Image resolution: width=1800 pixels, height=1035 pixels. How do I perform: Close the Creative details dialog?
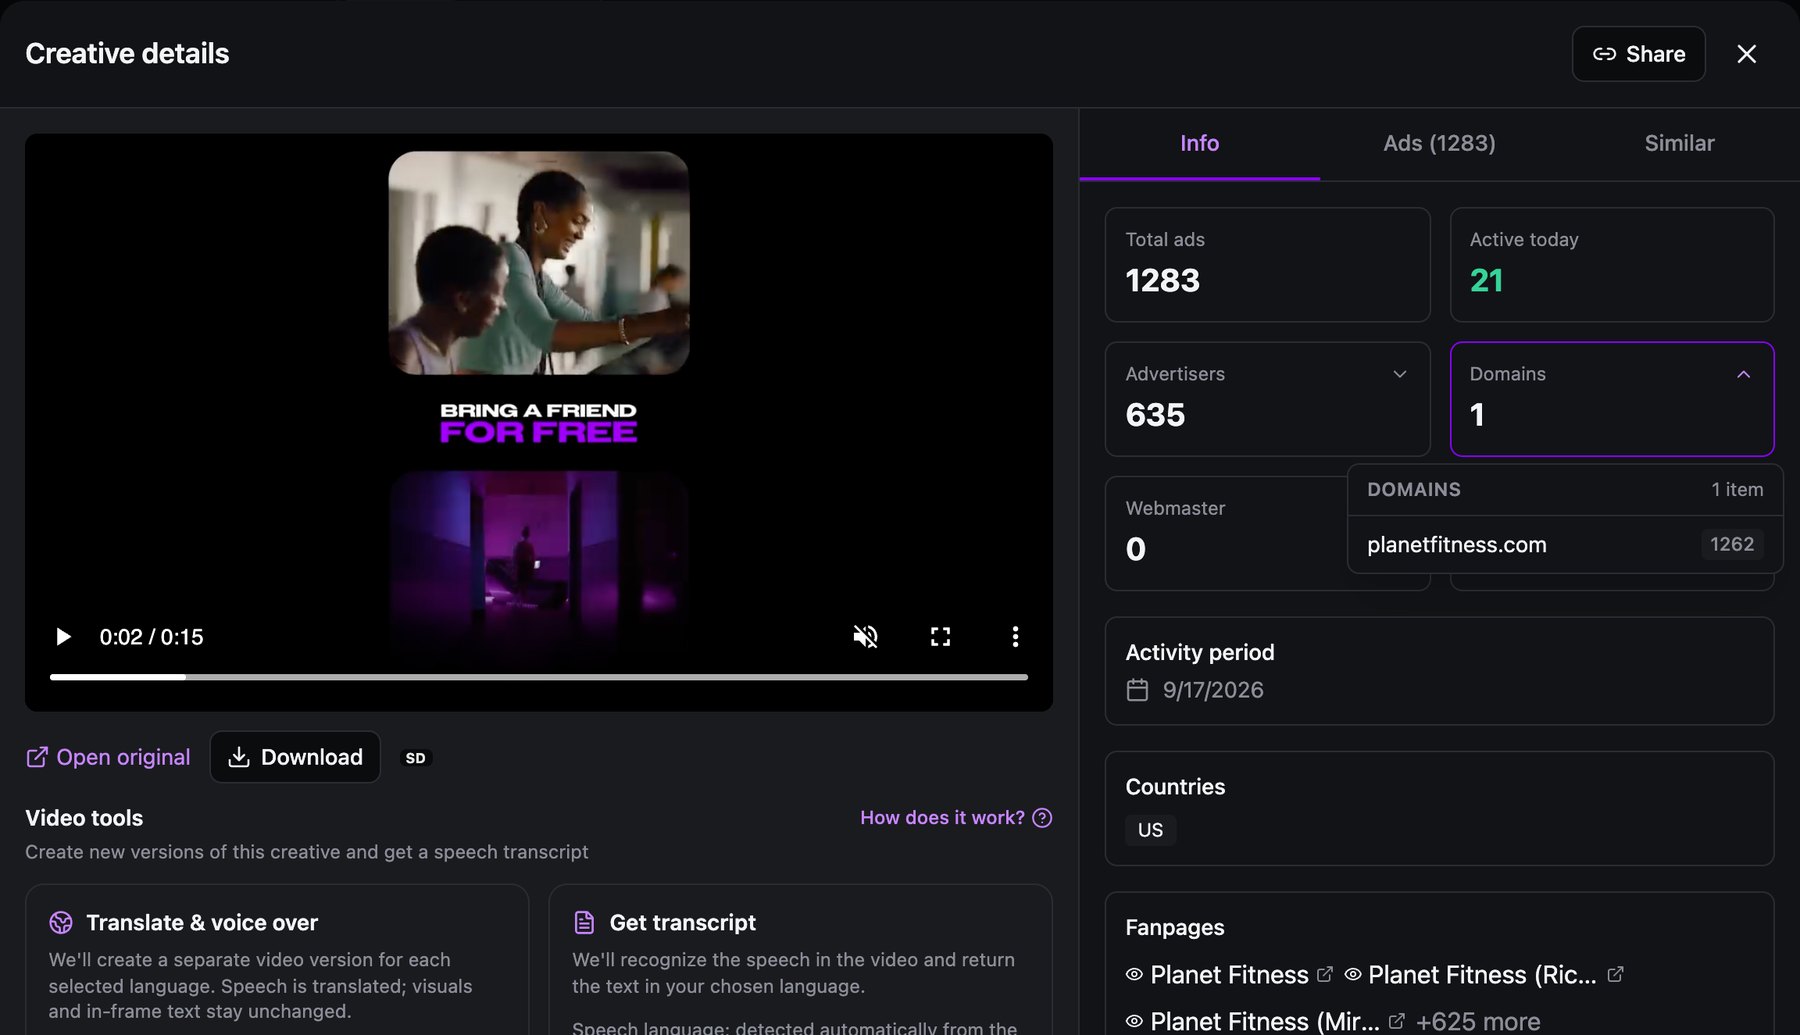1746,54
